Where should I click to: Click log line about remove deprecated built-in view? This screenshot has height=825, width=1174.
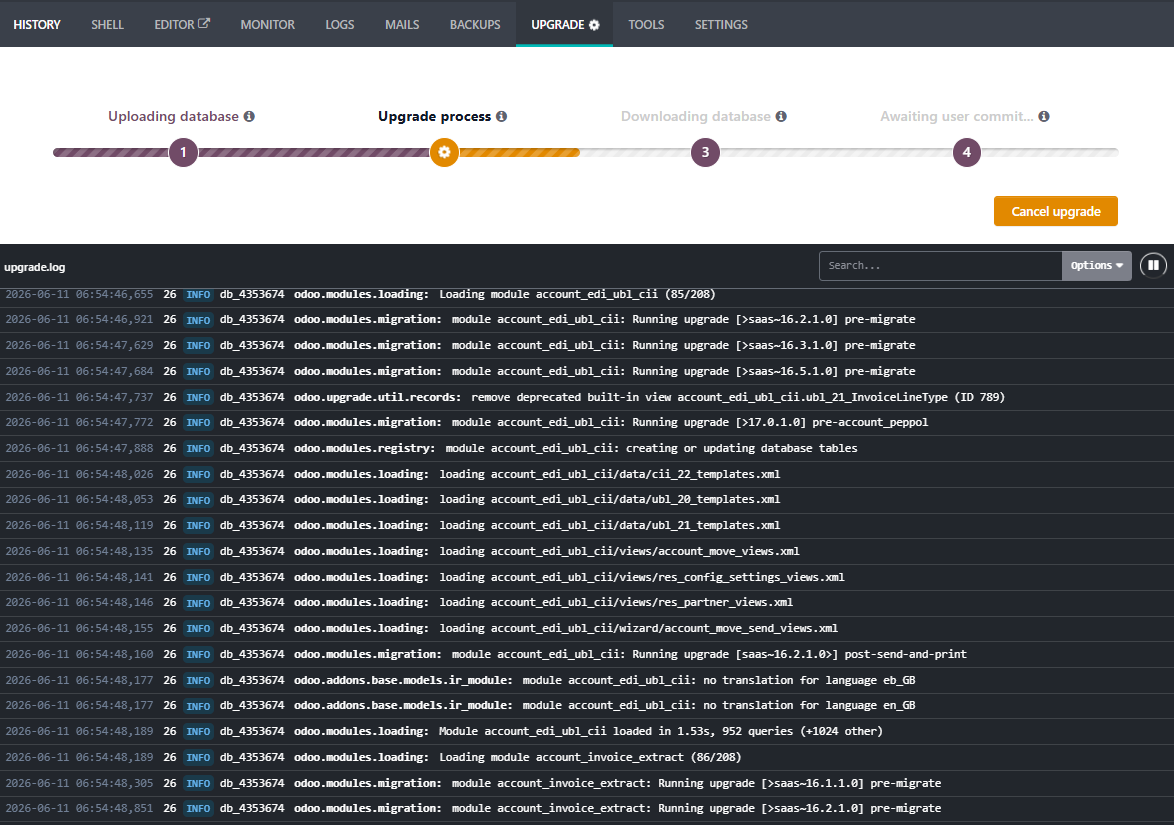587,398
